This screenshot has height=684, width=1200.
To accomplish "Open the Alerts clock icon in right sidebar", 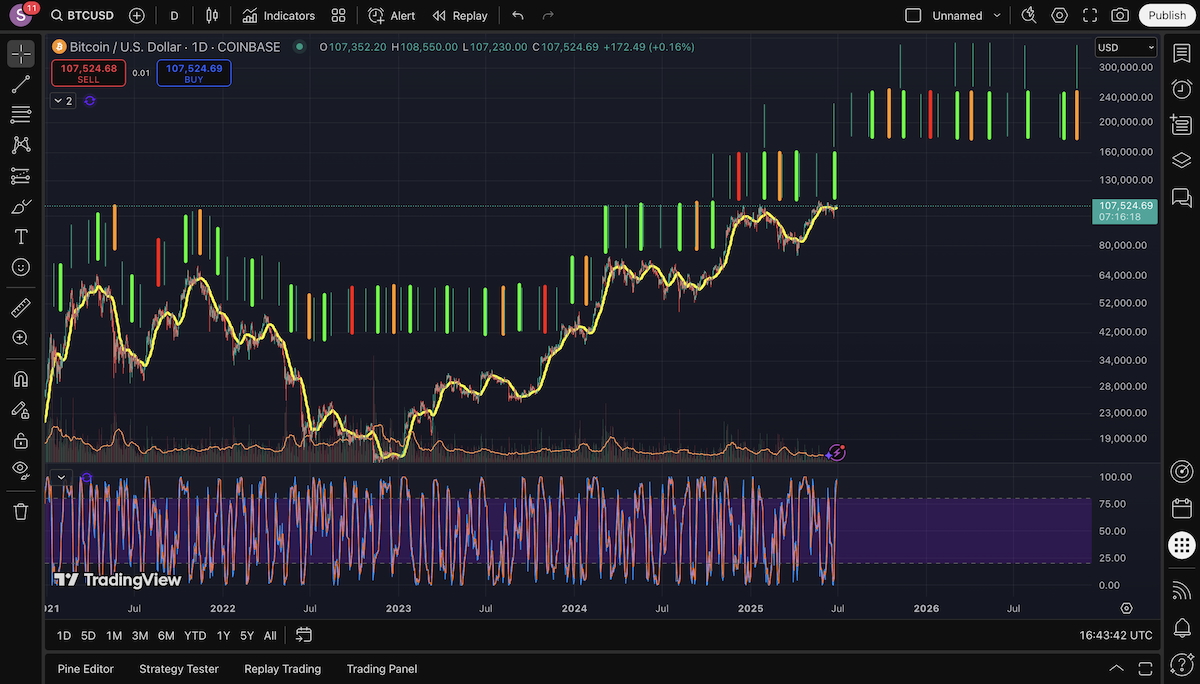I will (1181, 89).
